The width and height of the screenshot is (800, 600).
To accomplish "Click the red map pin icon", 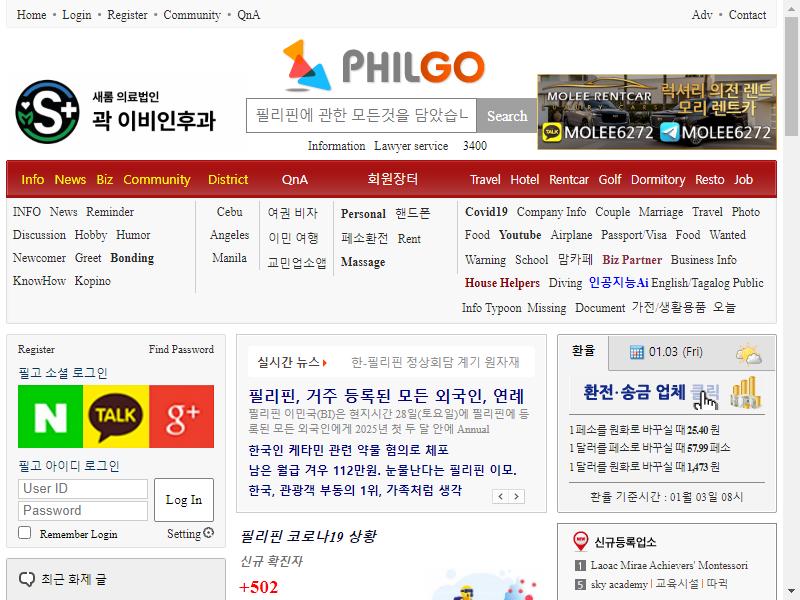I will 581,541.
